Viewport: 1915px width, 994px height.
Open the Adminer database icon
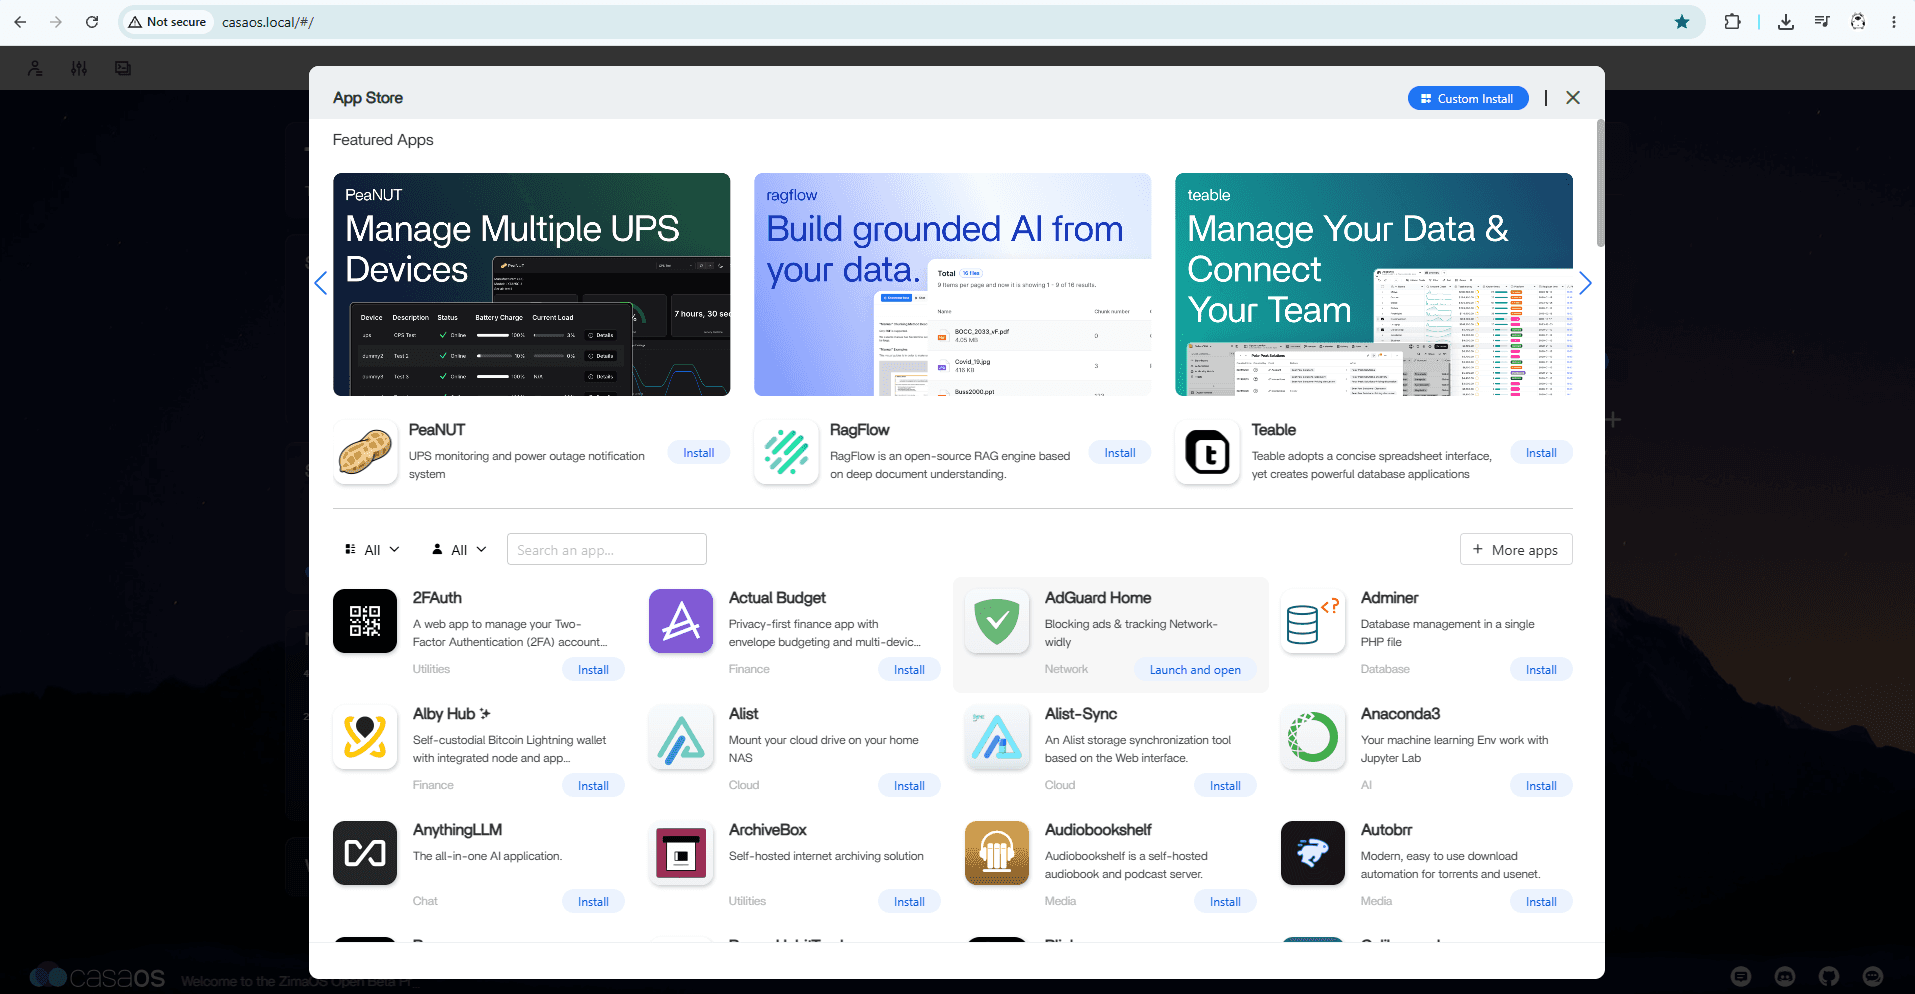[x=1313, y=621]
